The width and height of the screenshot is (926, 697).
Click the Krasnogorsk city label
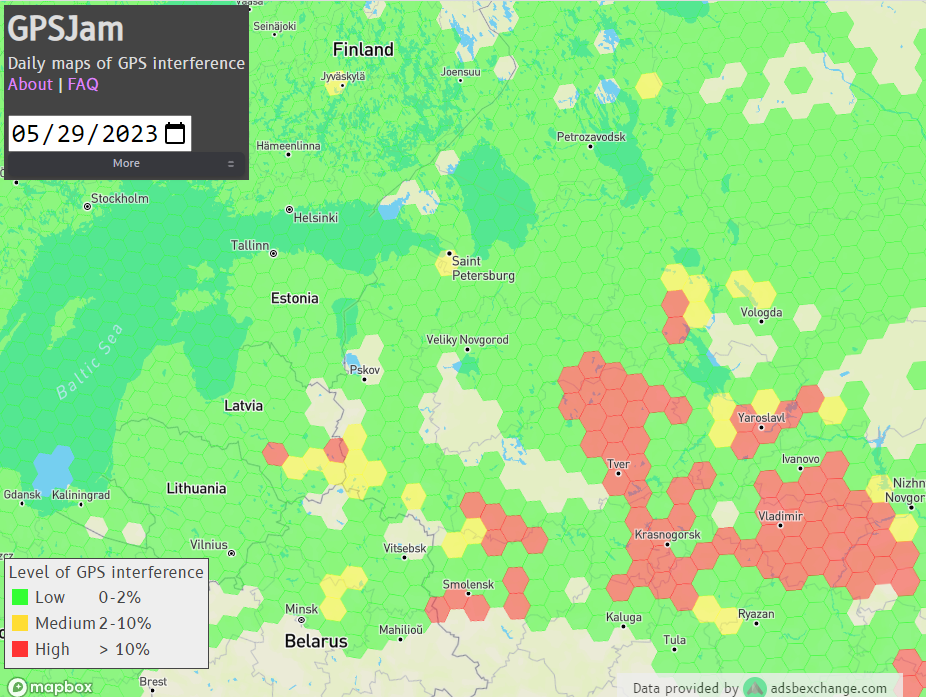point(667,535)
